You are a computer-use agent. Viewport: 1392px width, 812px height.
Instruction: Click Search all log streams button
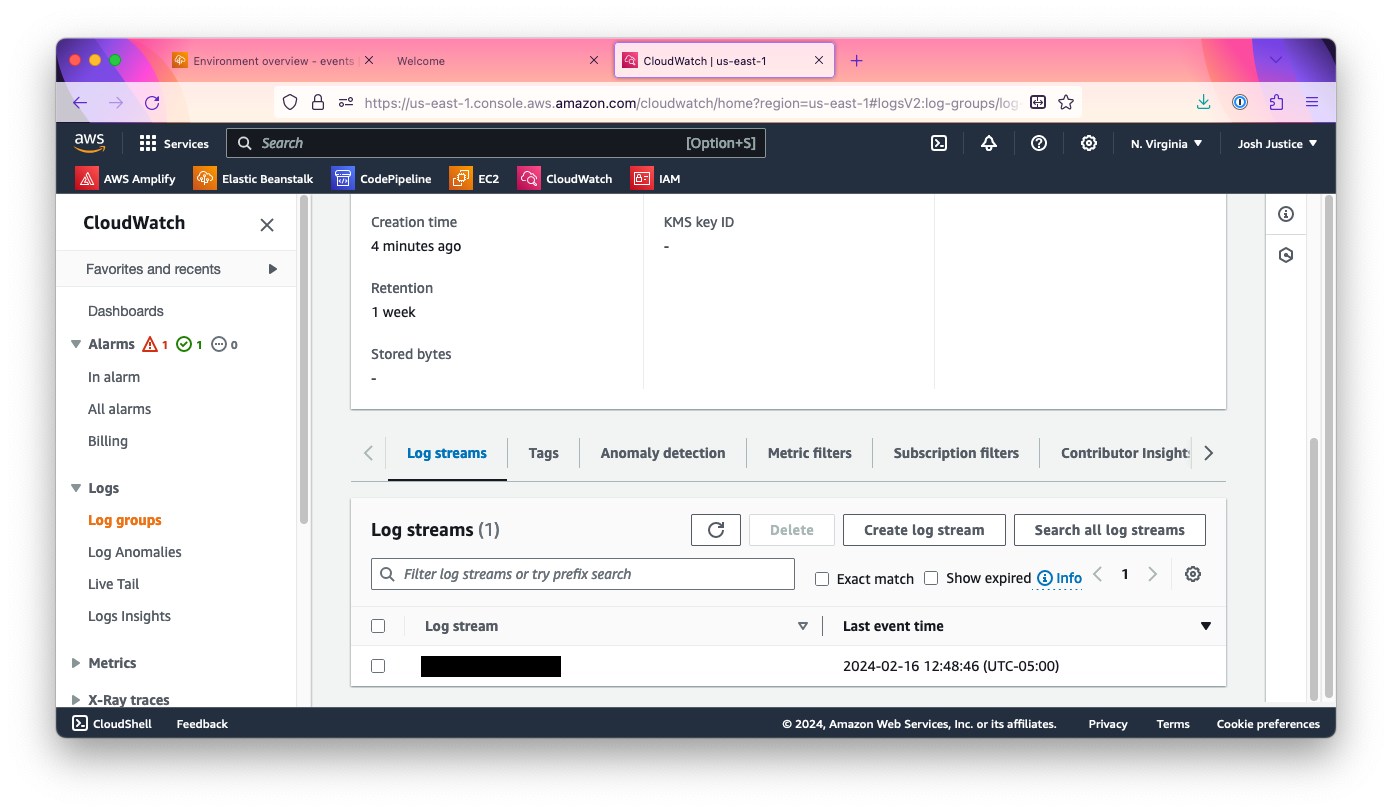1110,530
